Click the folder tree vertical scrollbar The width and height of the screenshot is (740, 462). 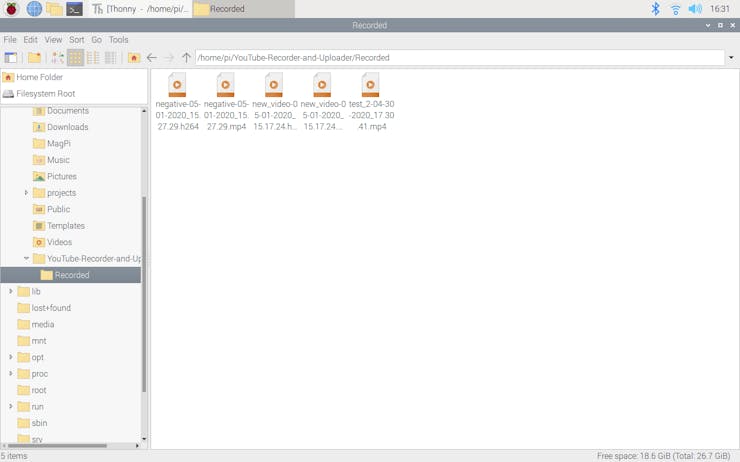144,293
